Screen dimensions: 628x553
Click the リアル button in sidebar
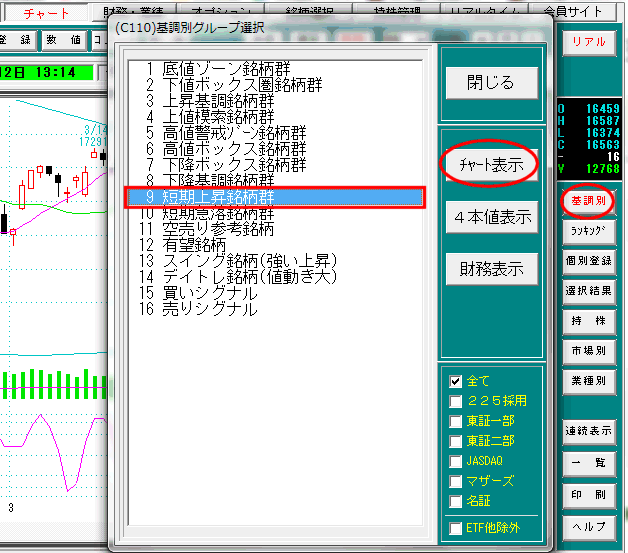pyautogui.click(x=589, y=42)
